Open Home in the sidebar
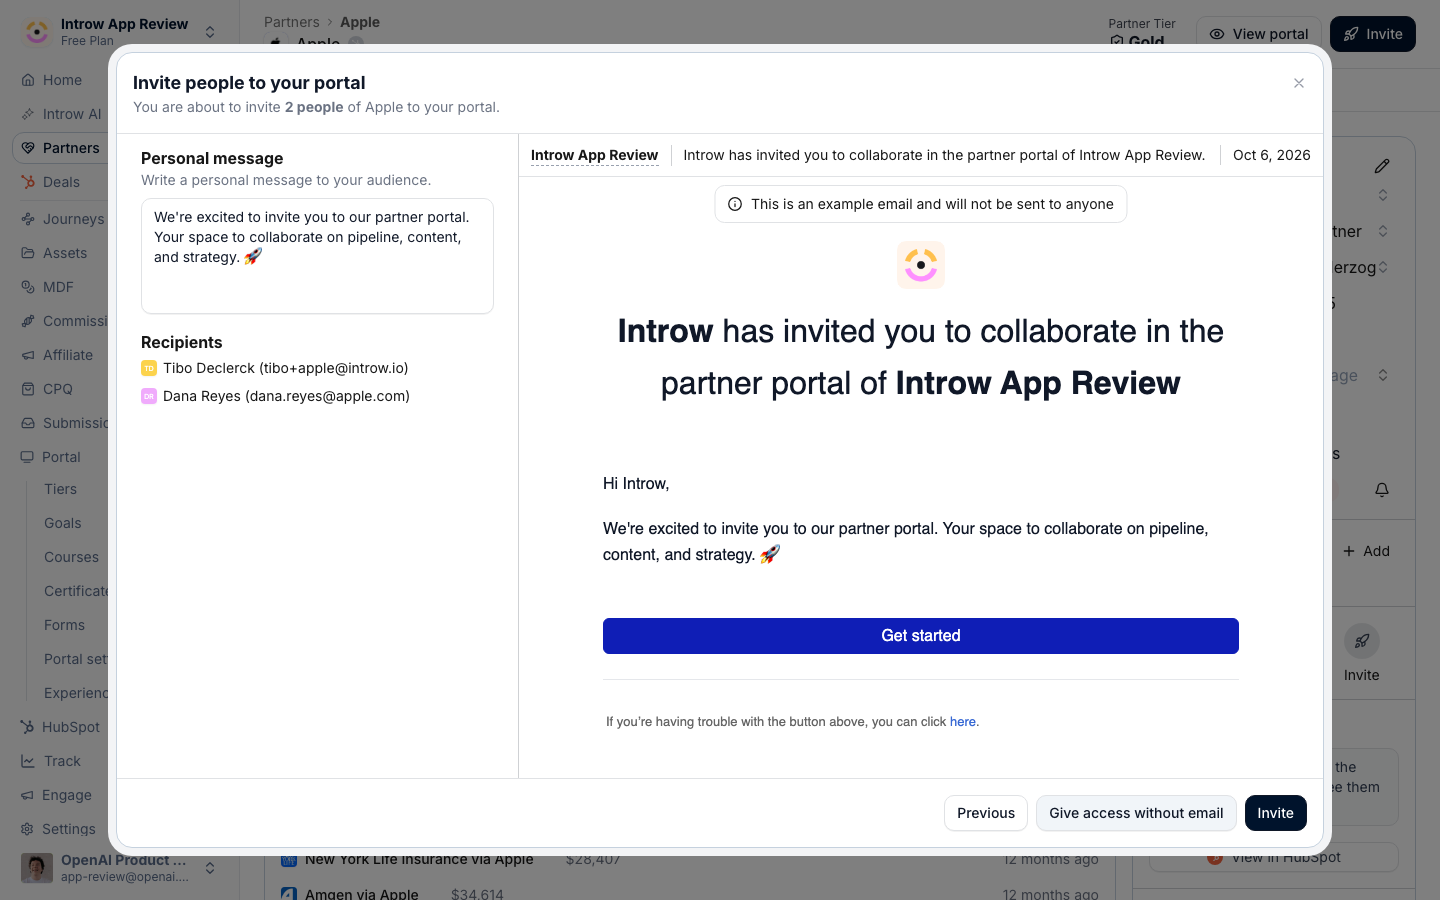 62,80
